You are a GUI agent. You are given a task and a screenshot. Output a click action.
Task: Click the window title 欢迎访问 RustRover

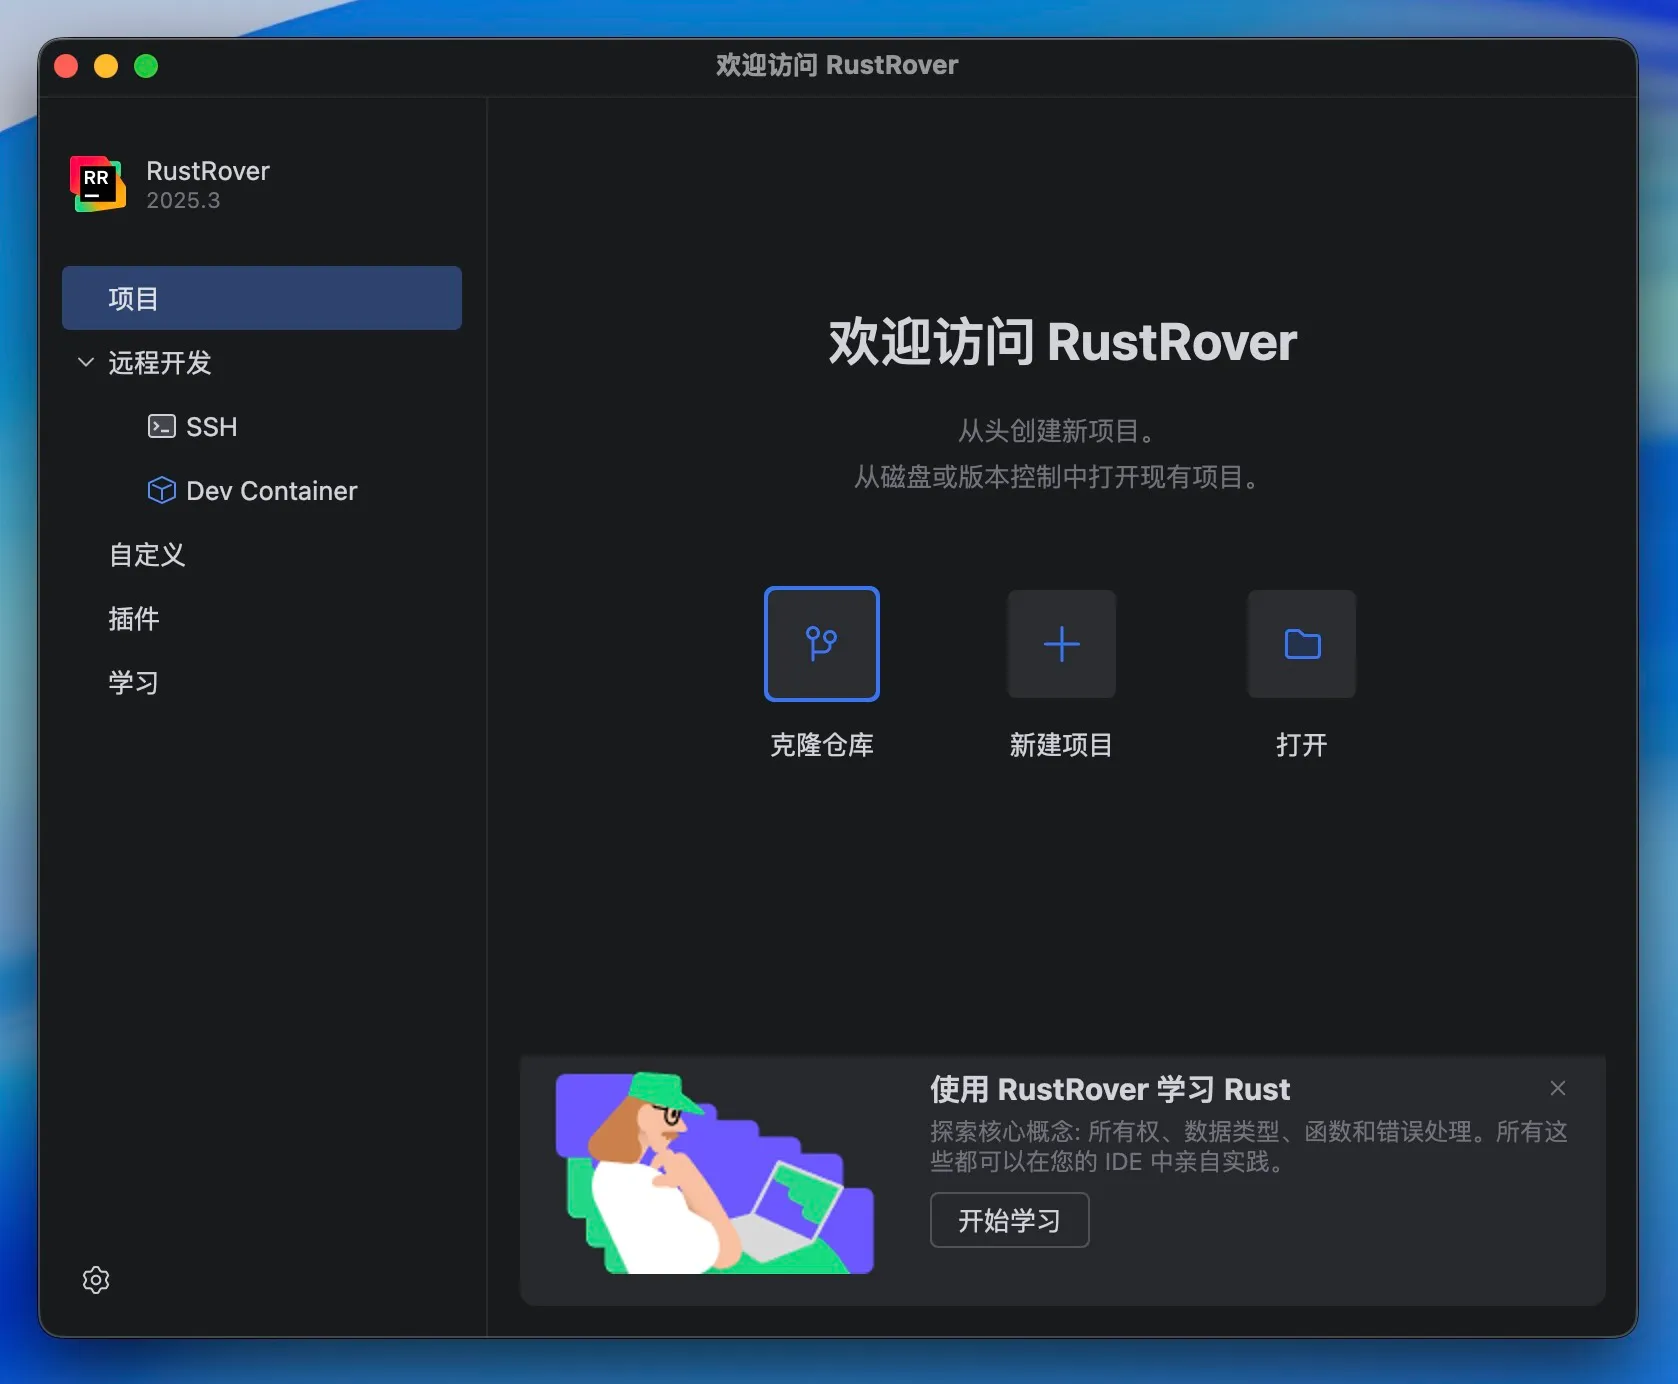(x=837, y=66)
